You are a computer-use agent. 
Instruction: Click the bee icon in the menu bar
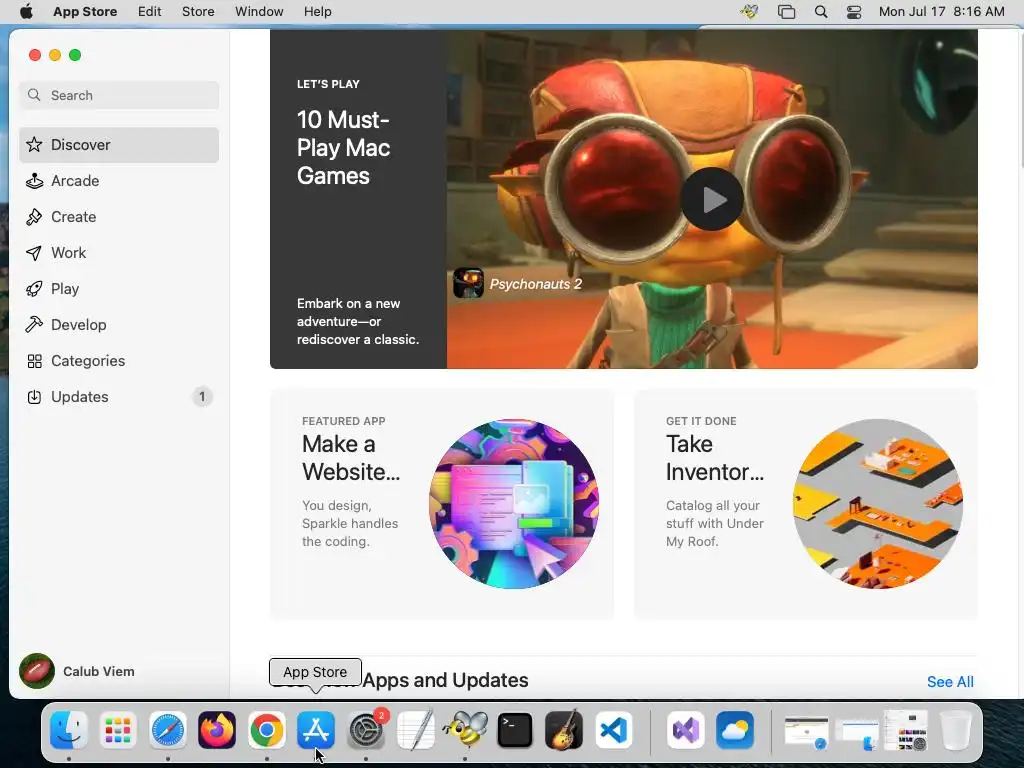[x=750, y=12]
